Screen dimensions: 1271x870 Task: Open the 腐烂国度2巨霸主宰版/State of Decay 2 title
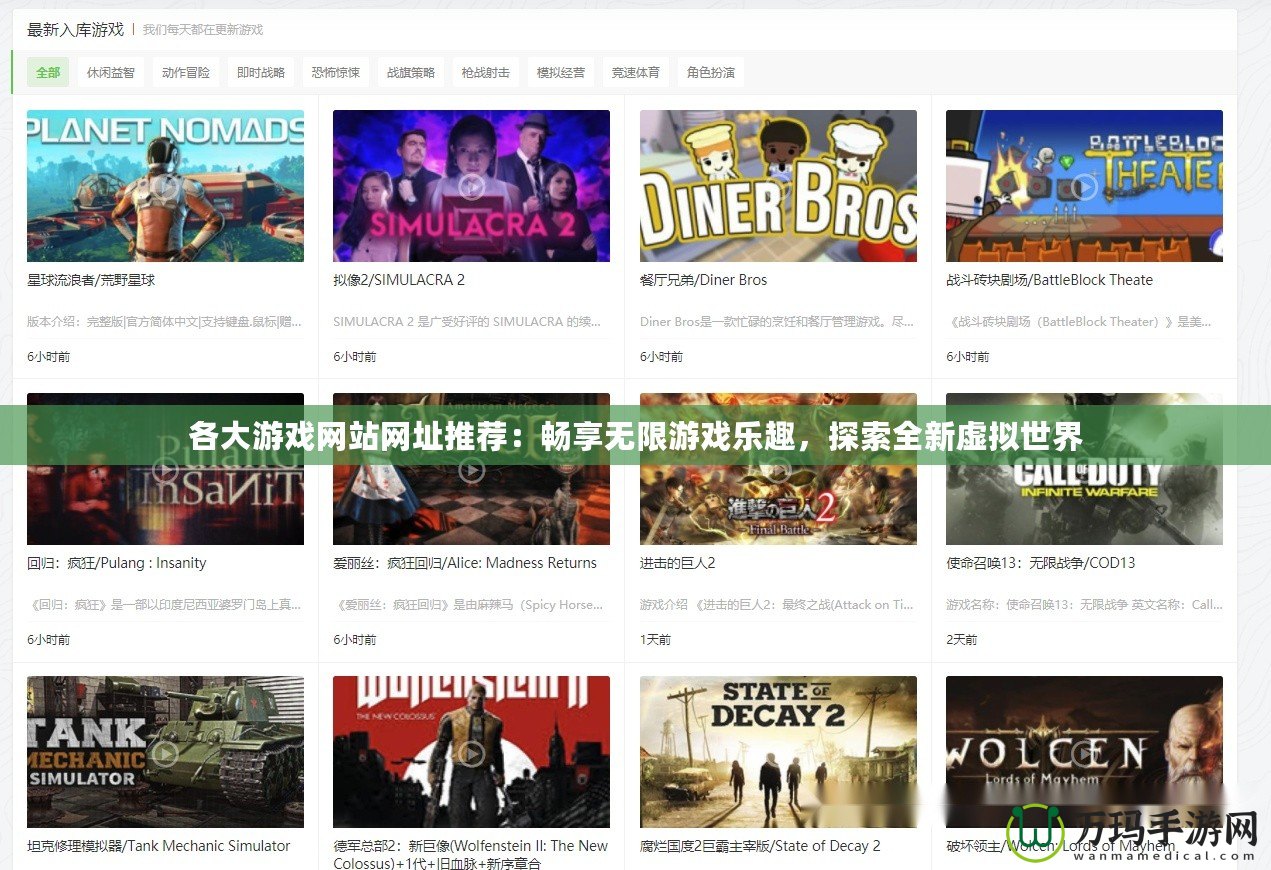tap(761, 846)
